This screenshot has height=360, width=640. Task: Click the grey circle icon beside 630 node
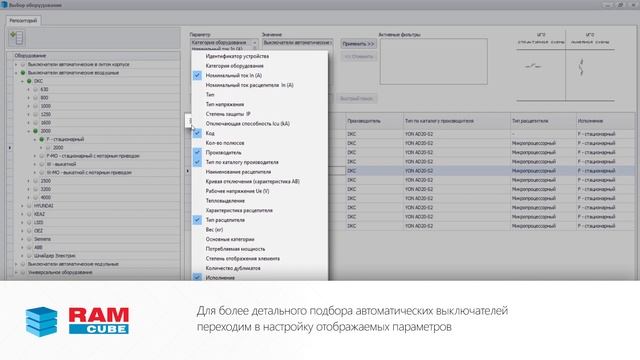[x=36, y=89]
